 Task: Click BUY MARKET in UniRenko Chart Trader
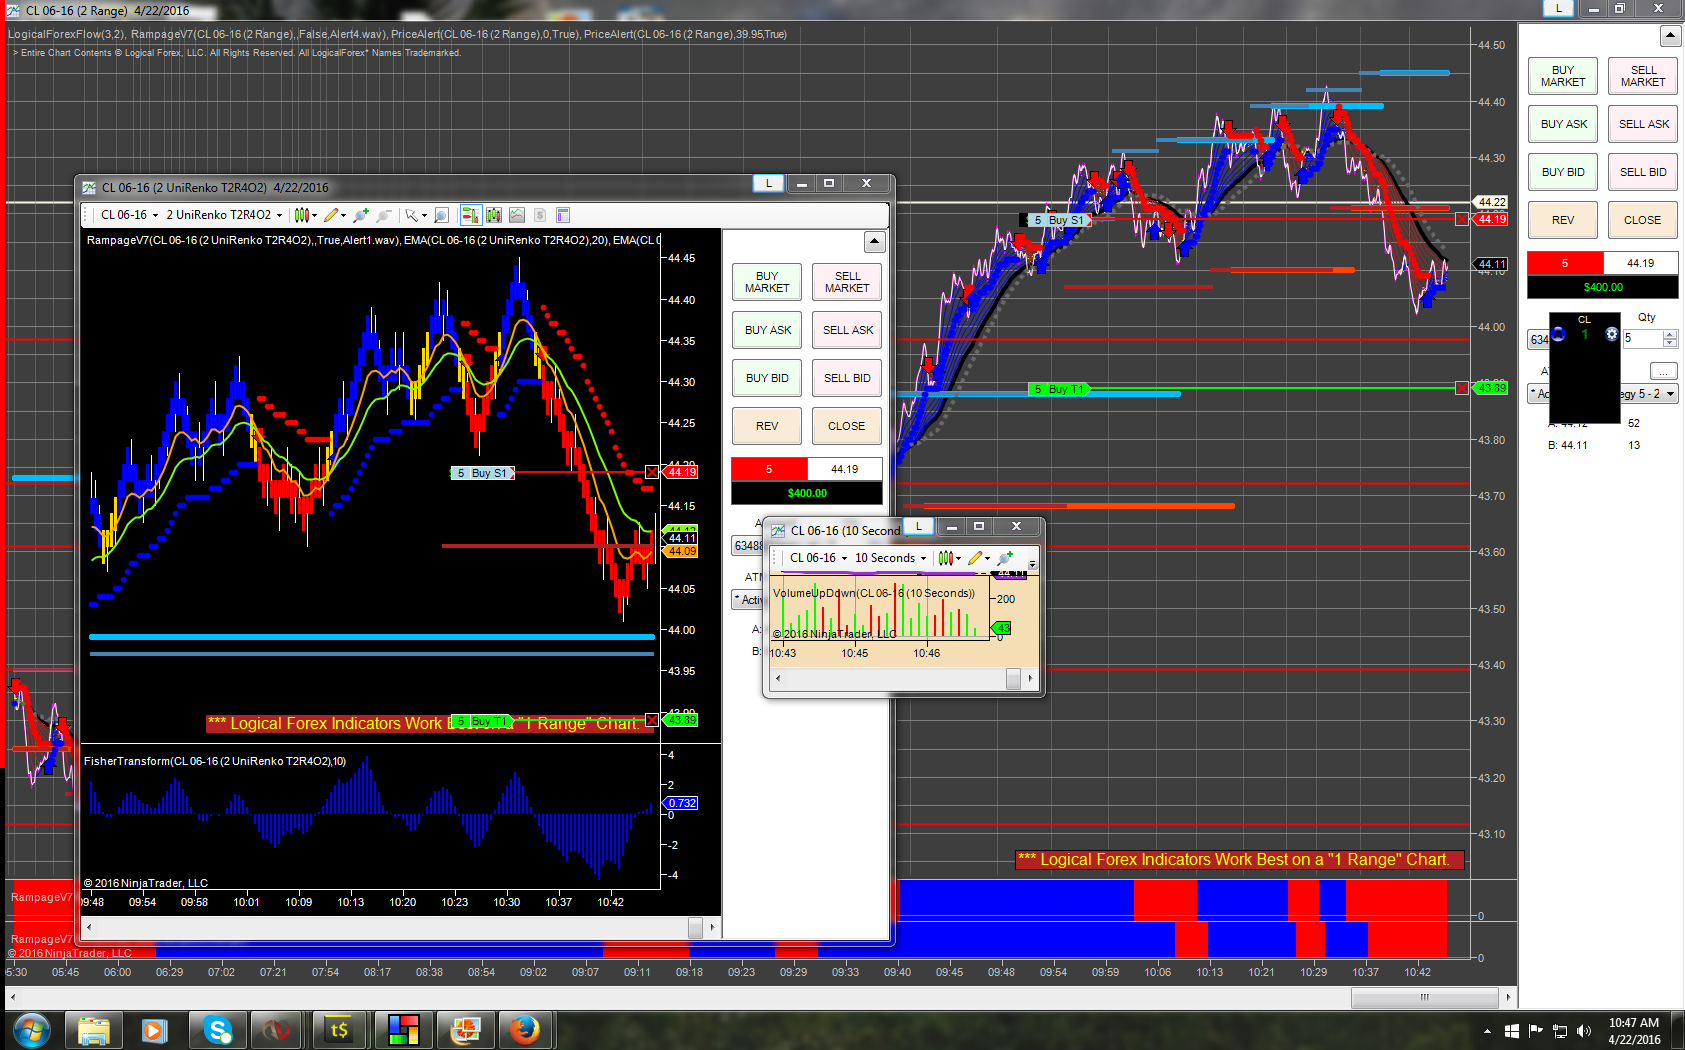point(767,282)
